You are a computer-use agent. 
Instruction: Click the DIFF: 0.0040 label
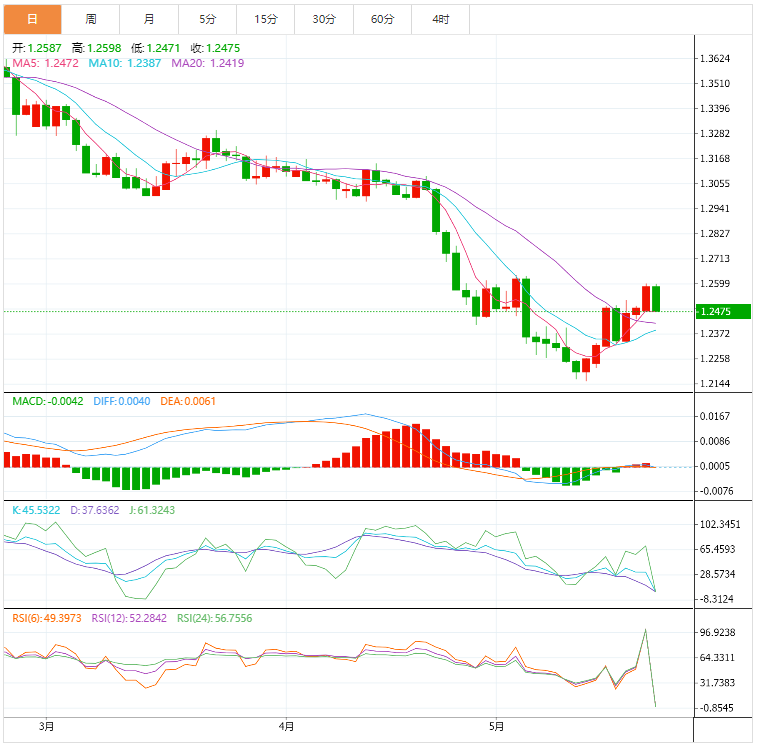point(121,401)
